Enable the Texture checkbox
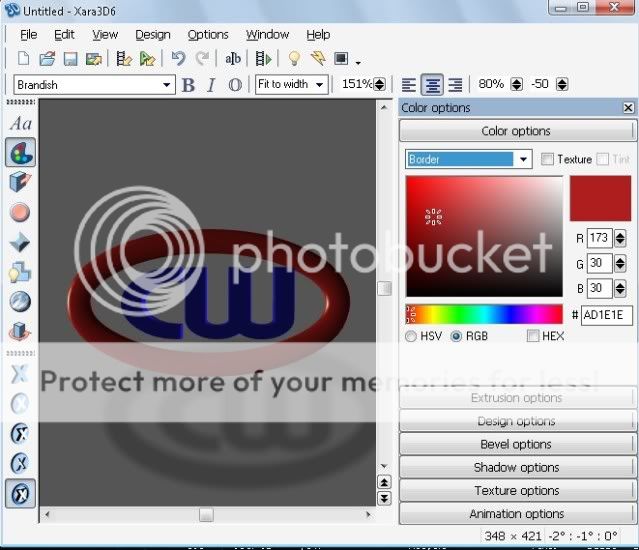The width and height of the screenshot is (639, 550). 547,159
